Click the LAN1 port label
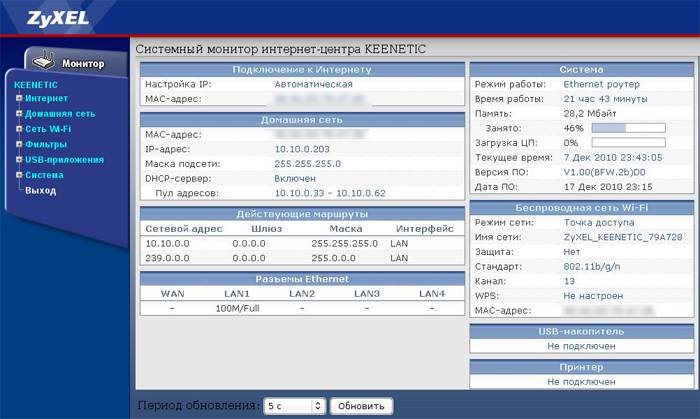Screen dimensions: 700x419 pos(237,294)
